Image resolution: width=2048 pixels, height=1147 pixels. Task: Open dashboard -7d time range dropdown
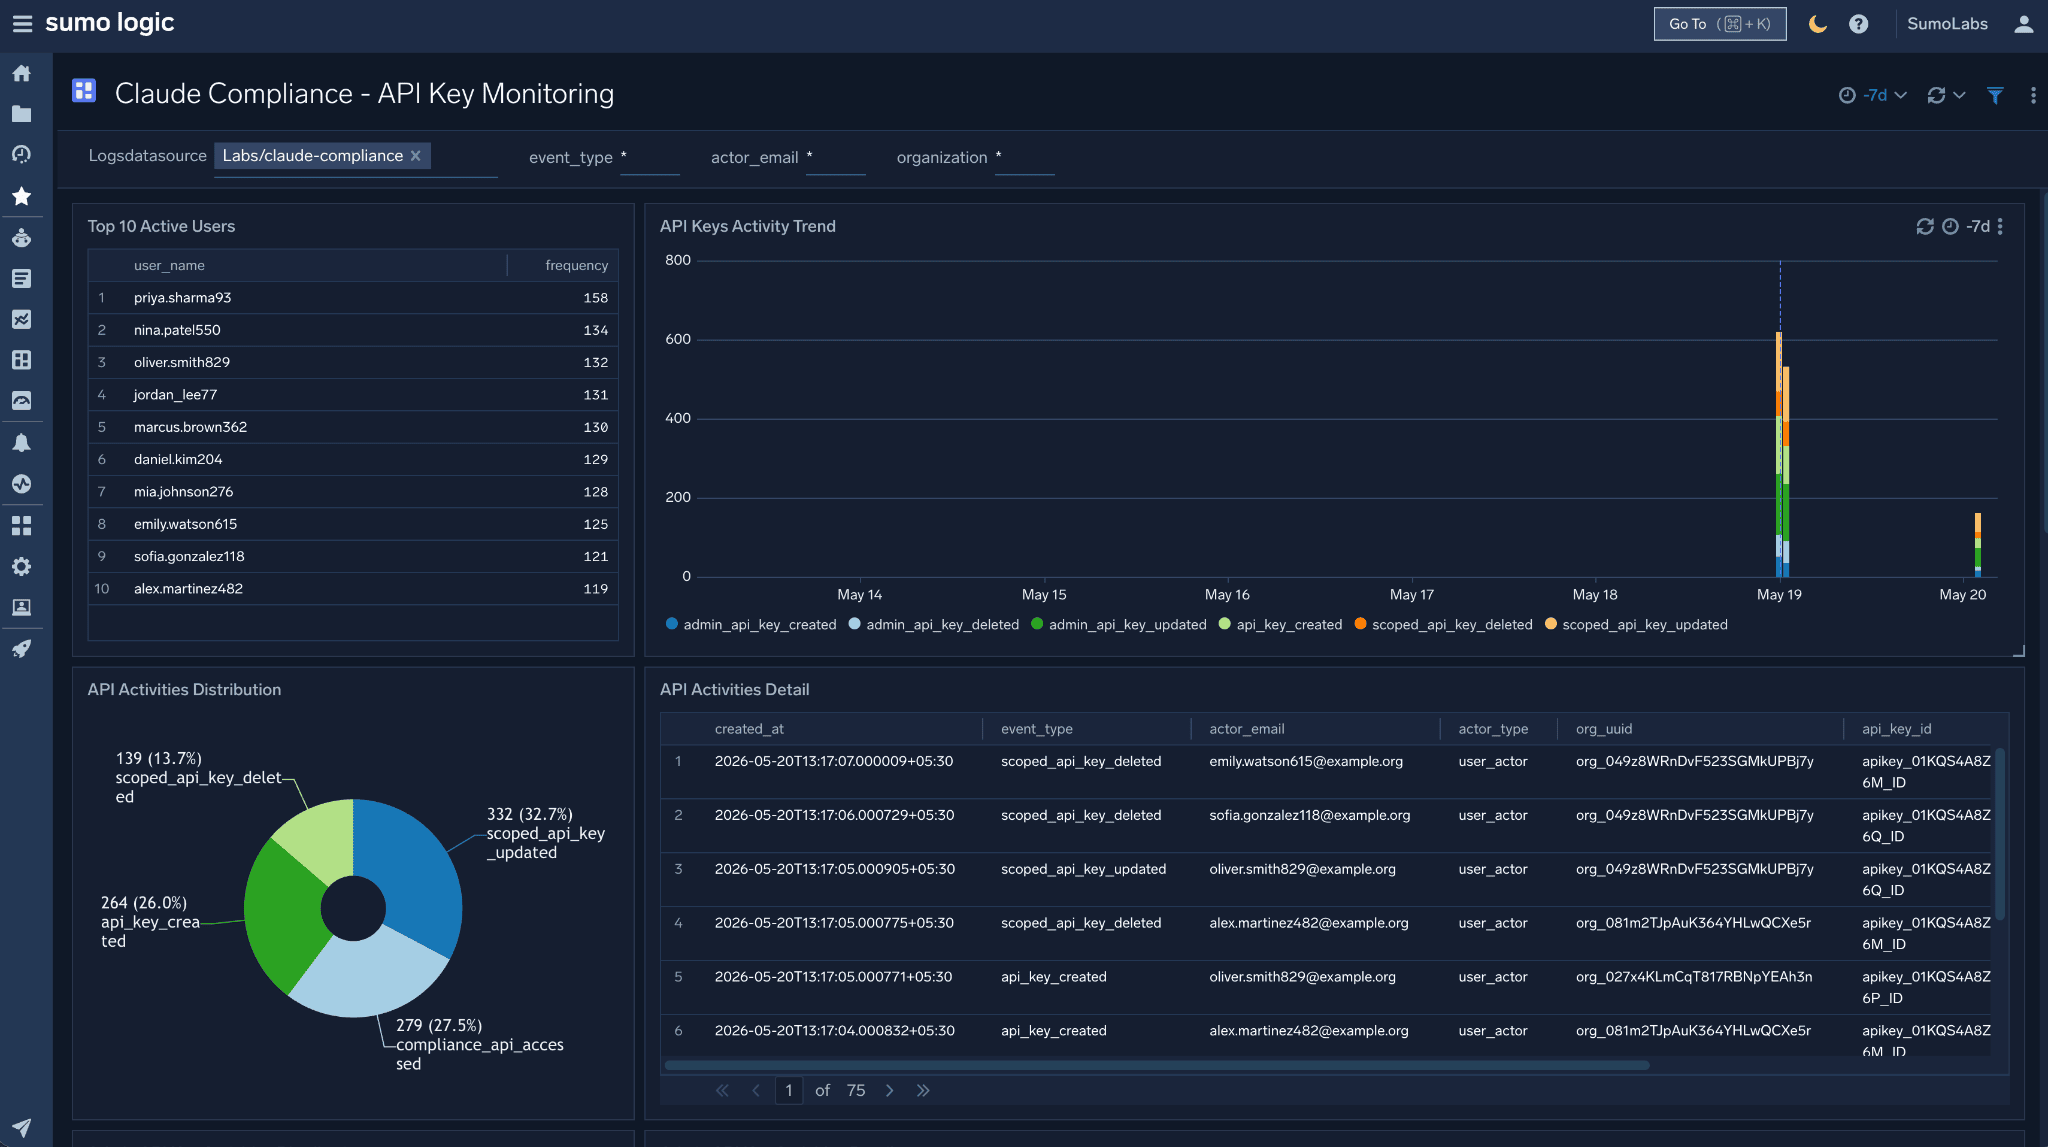point(1873,95)
